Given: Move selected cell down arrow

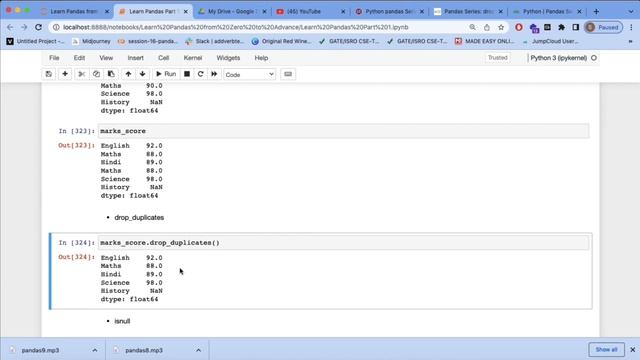Looking at the screenshot, I should click(x=142, y=74).
